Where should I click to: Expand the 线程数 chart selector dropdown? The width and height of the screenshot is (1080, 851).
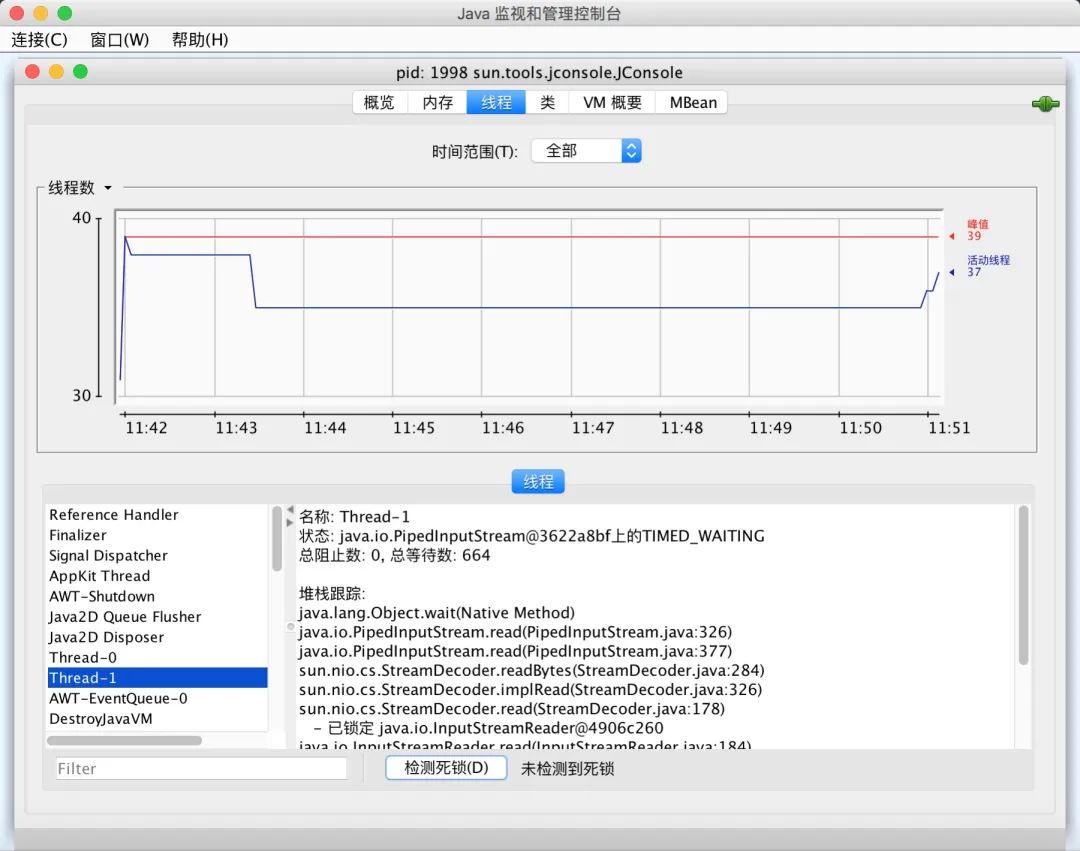click(x=108, y=188)
